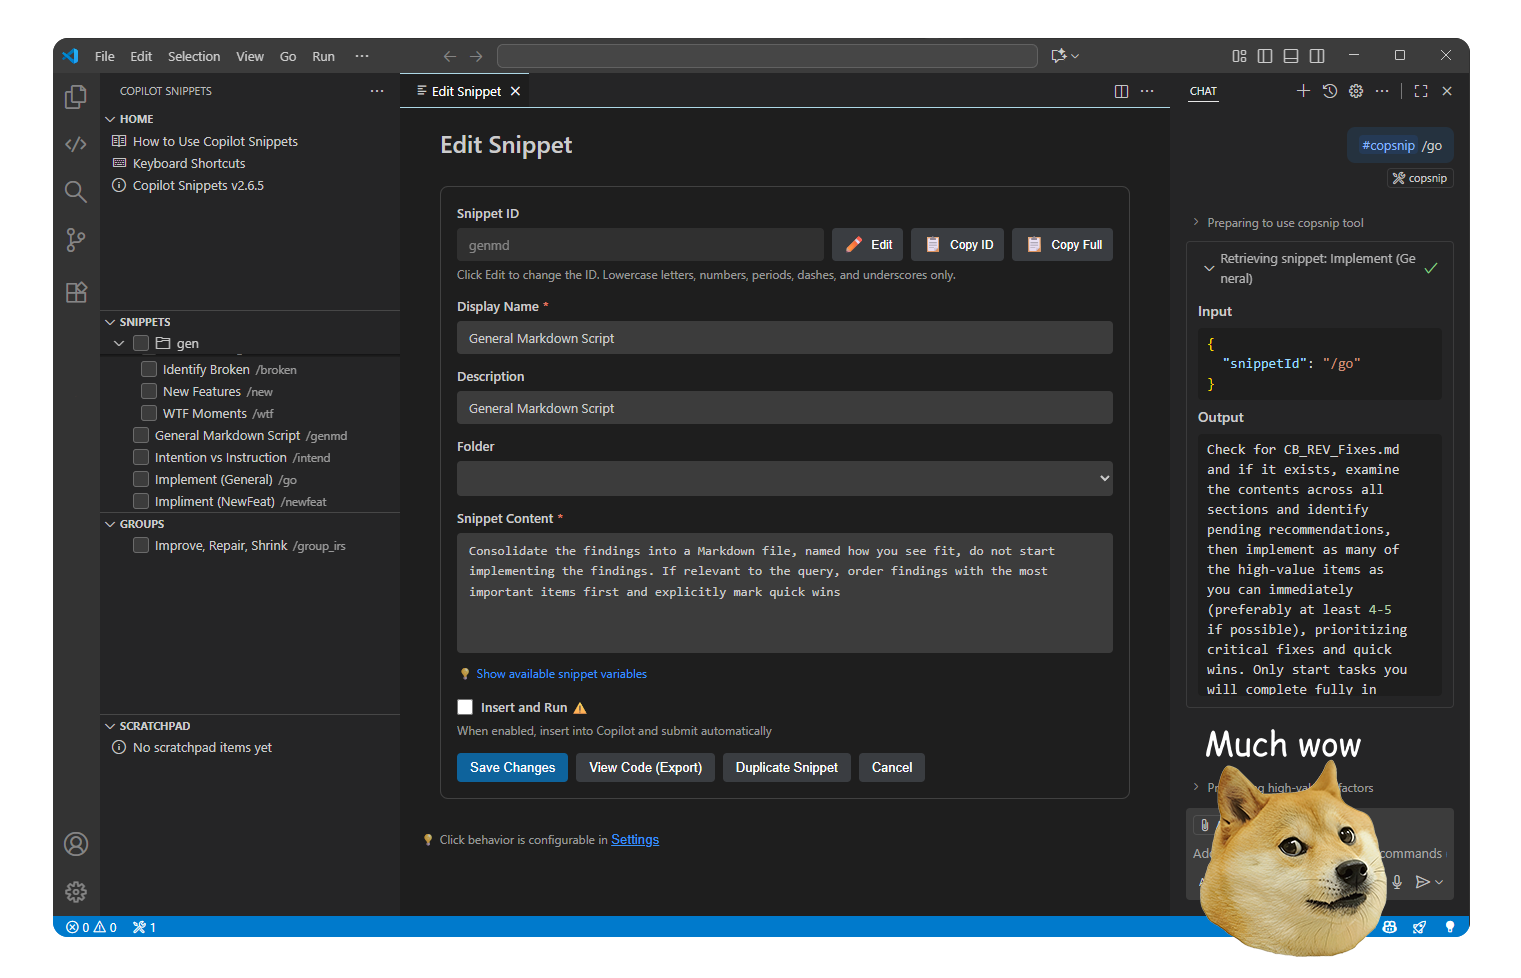Screen dimensions: 1521x978
Task: Open the Search view in the activity bar
Action: 75,191
